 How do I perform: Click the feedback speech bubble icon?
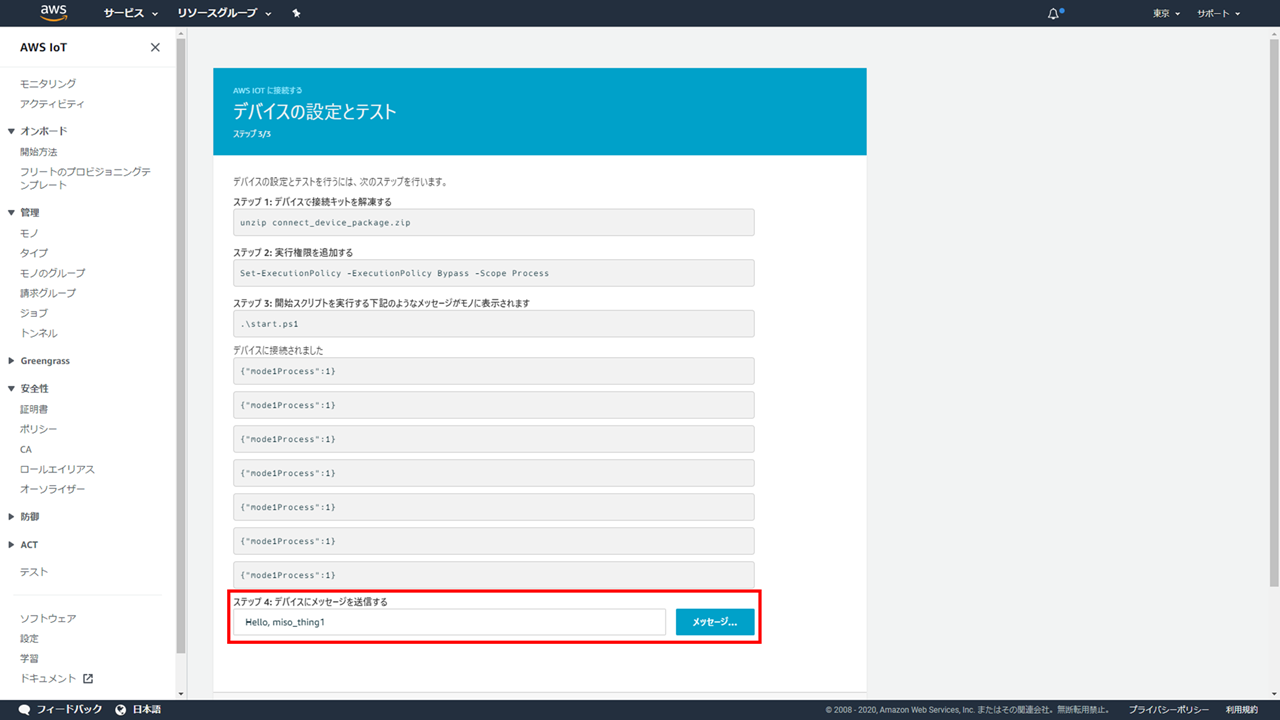click(x=24, y=709)
